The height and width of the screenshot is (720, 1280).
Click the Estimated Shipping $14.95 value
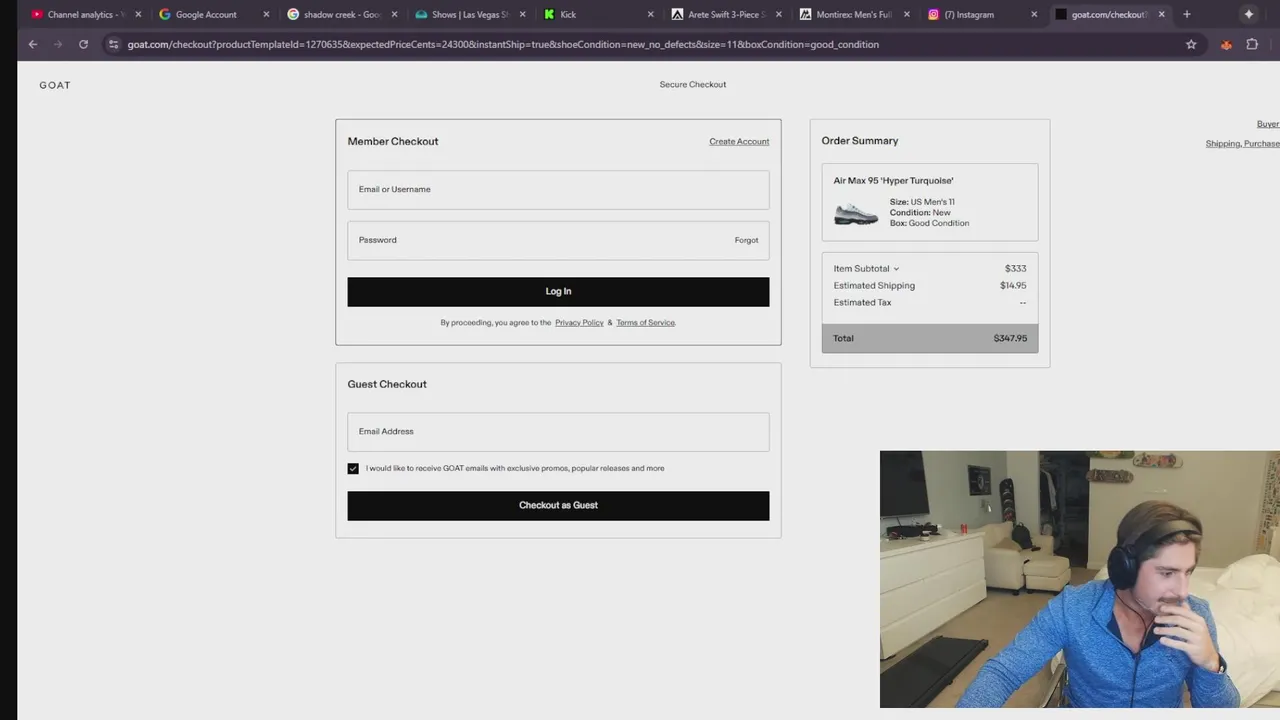pos(1013,285)
